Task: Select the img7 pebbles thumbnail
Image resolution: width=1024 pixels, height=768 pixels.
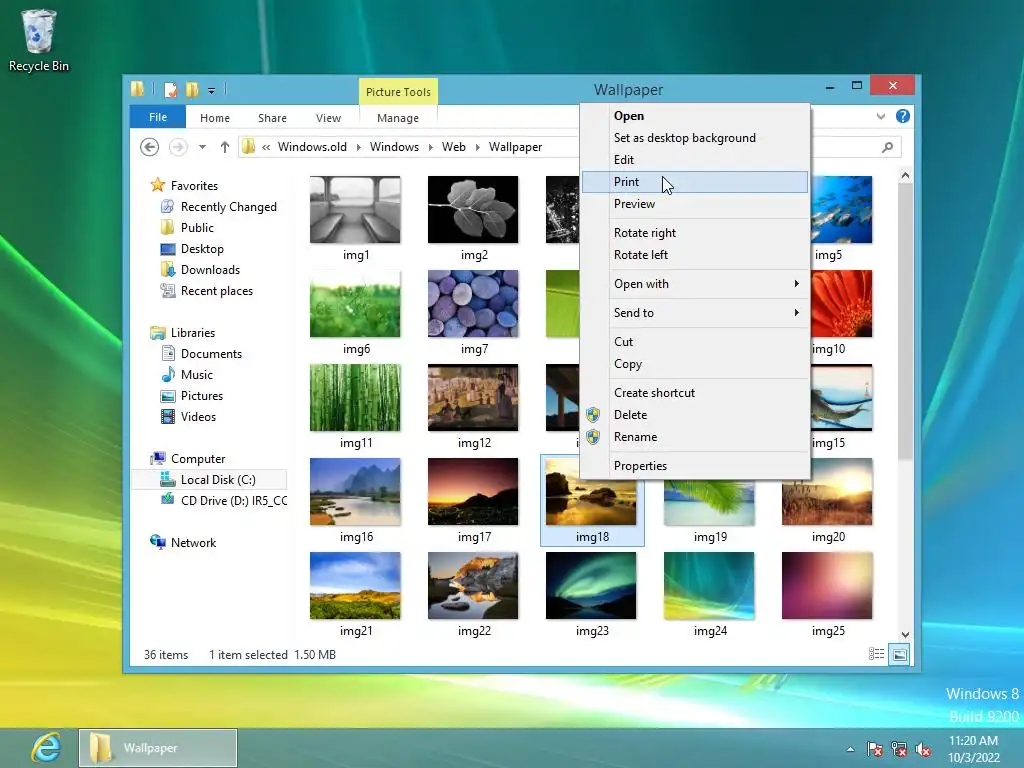Action: 473,304
